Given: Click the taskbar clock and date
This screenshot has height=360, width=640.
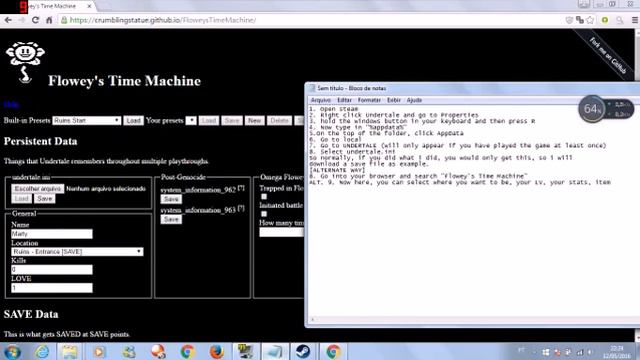Looking at the screenshot, I should [x=617, y=352].
